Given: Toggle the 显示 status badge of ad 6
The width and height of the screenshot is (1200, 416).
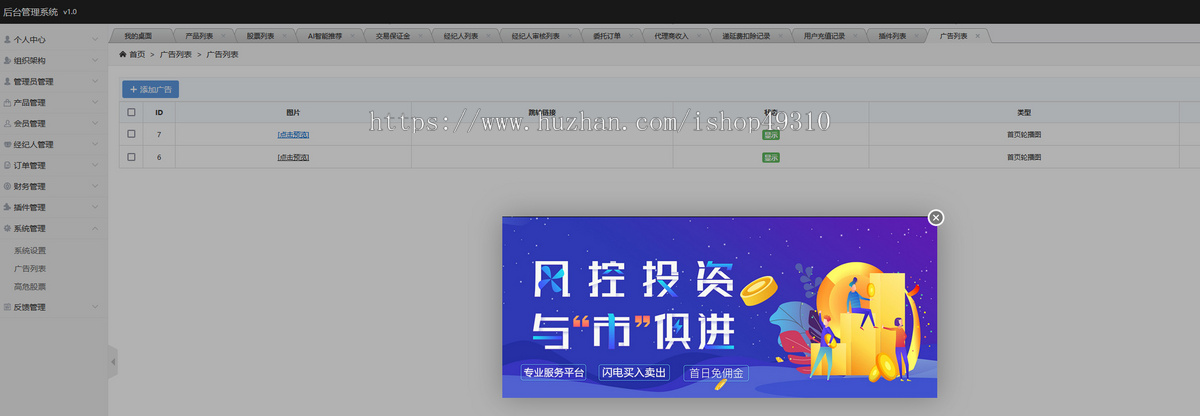Looking at the screenshot, I should (771, 157).
